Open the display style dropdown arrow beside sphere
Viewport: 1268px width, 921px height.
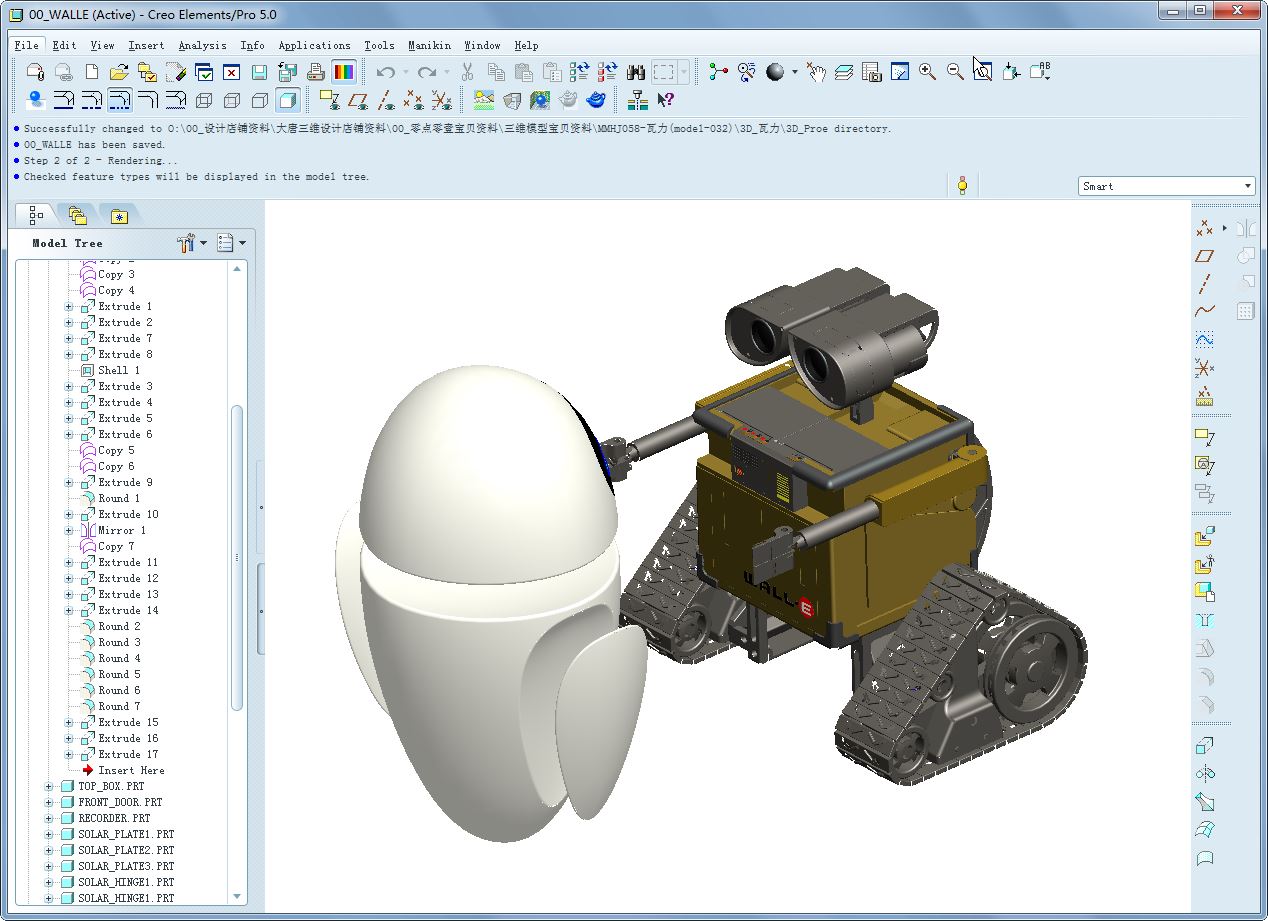(x=795, y=72)
